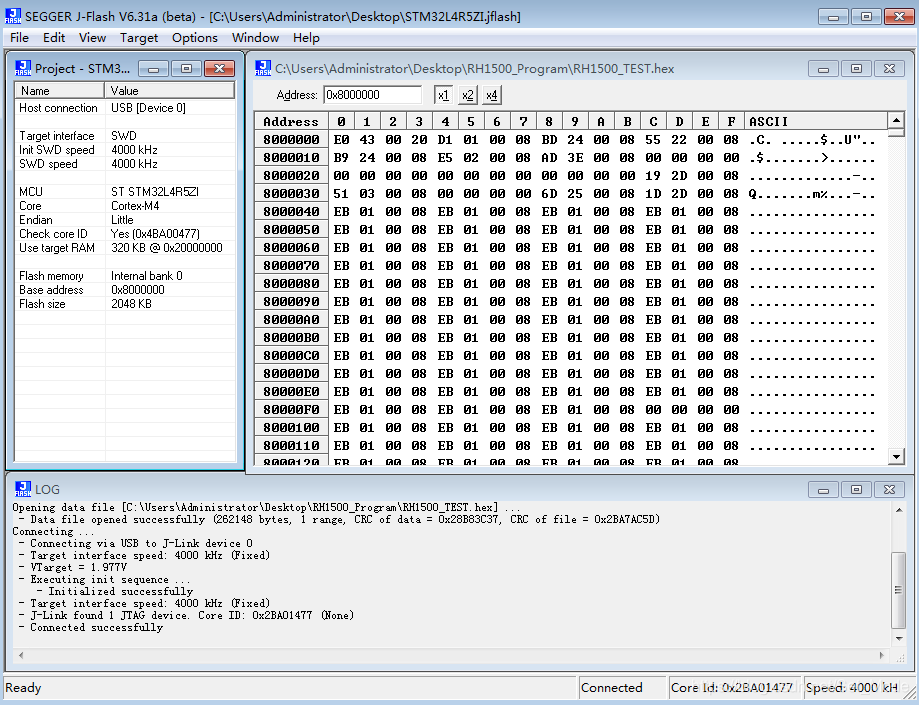Click the Core Id status bar entry

[735, 688]
